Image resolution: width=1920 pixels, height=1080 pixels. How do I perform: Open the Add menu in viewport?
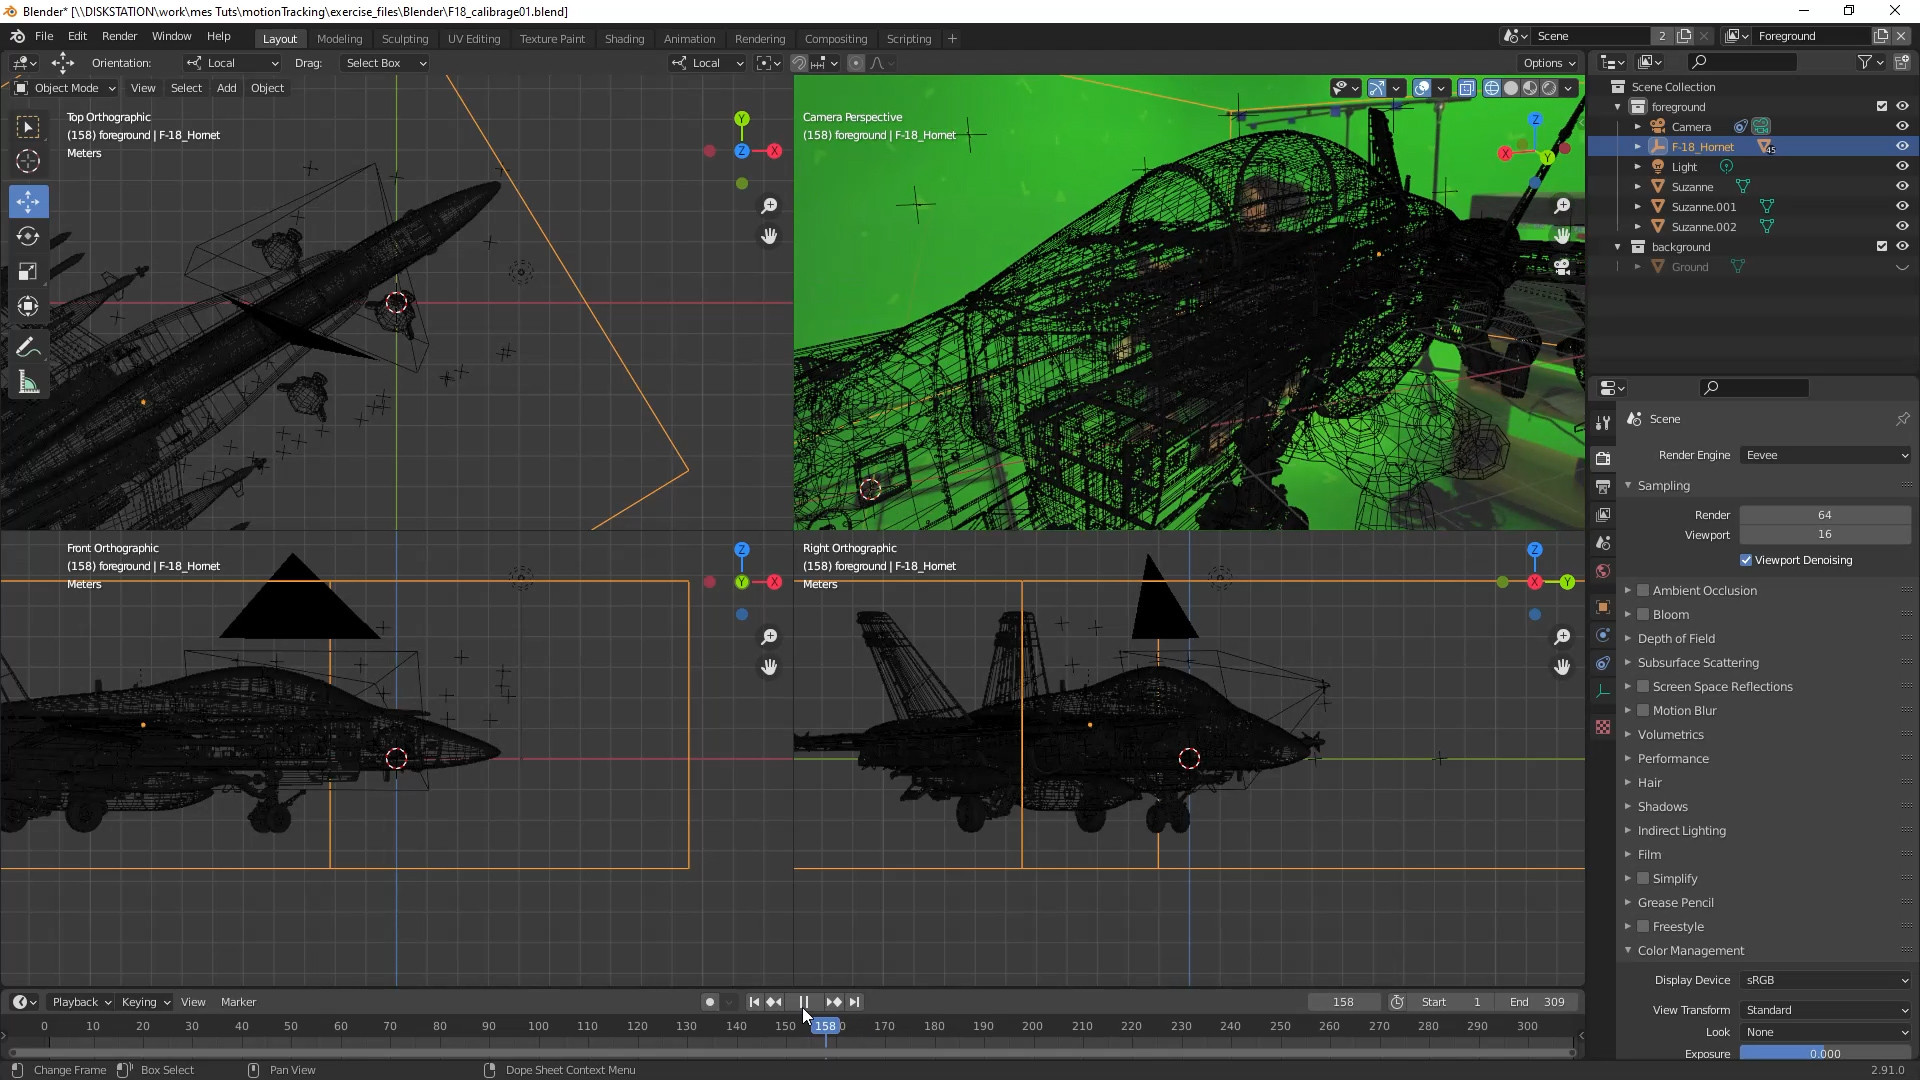227,88
